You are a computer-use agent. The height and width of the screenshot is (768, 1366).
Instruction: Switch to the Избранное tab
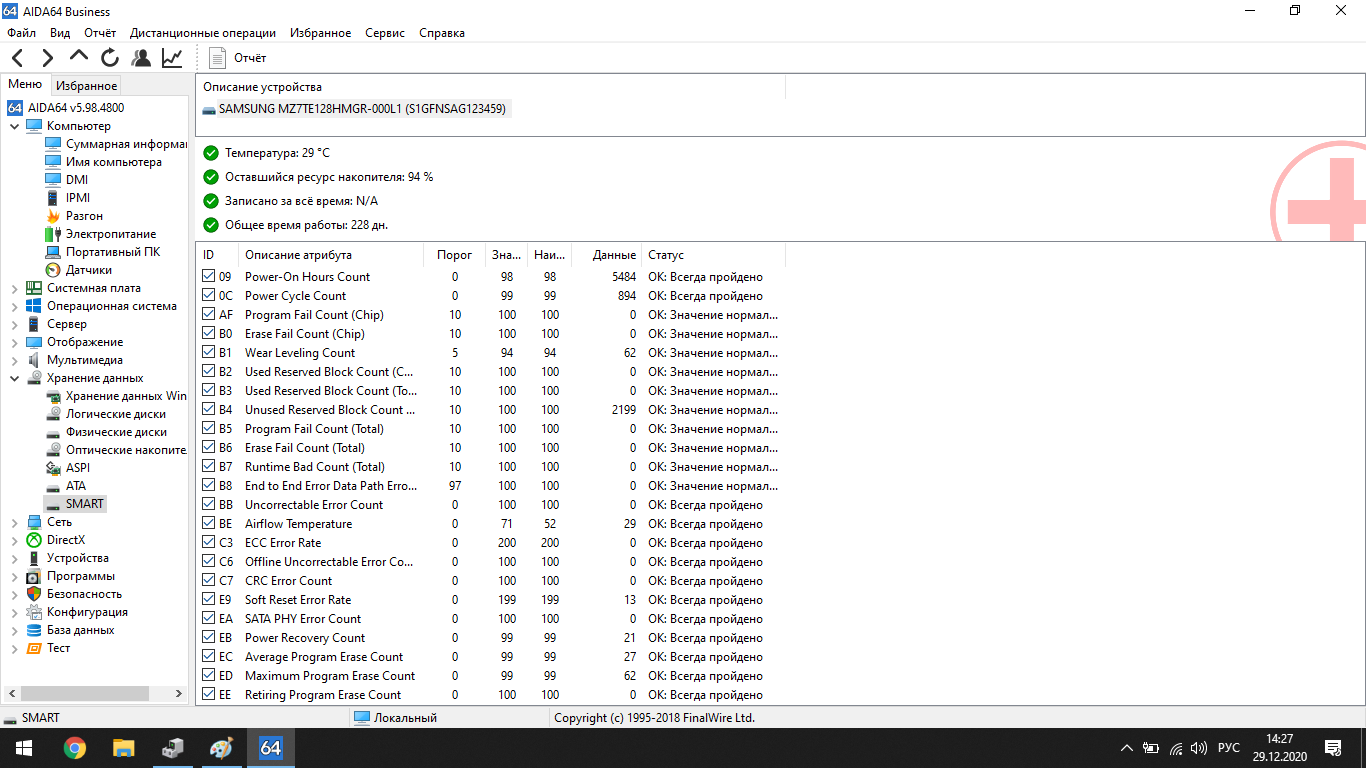[x=86, y=86]
